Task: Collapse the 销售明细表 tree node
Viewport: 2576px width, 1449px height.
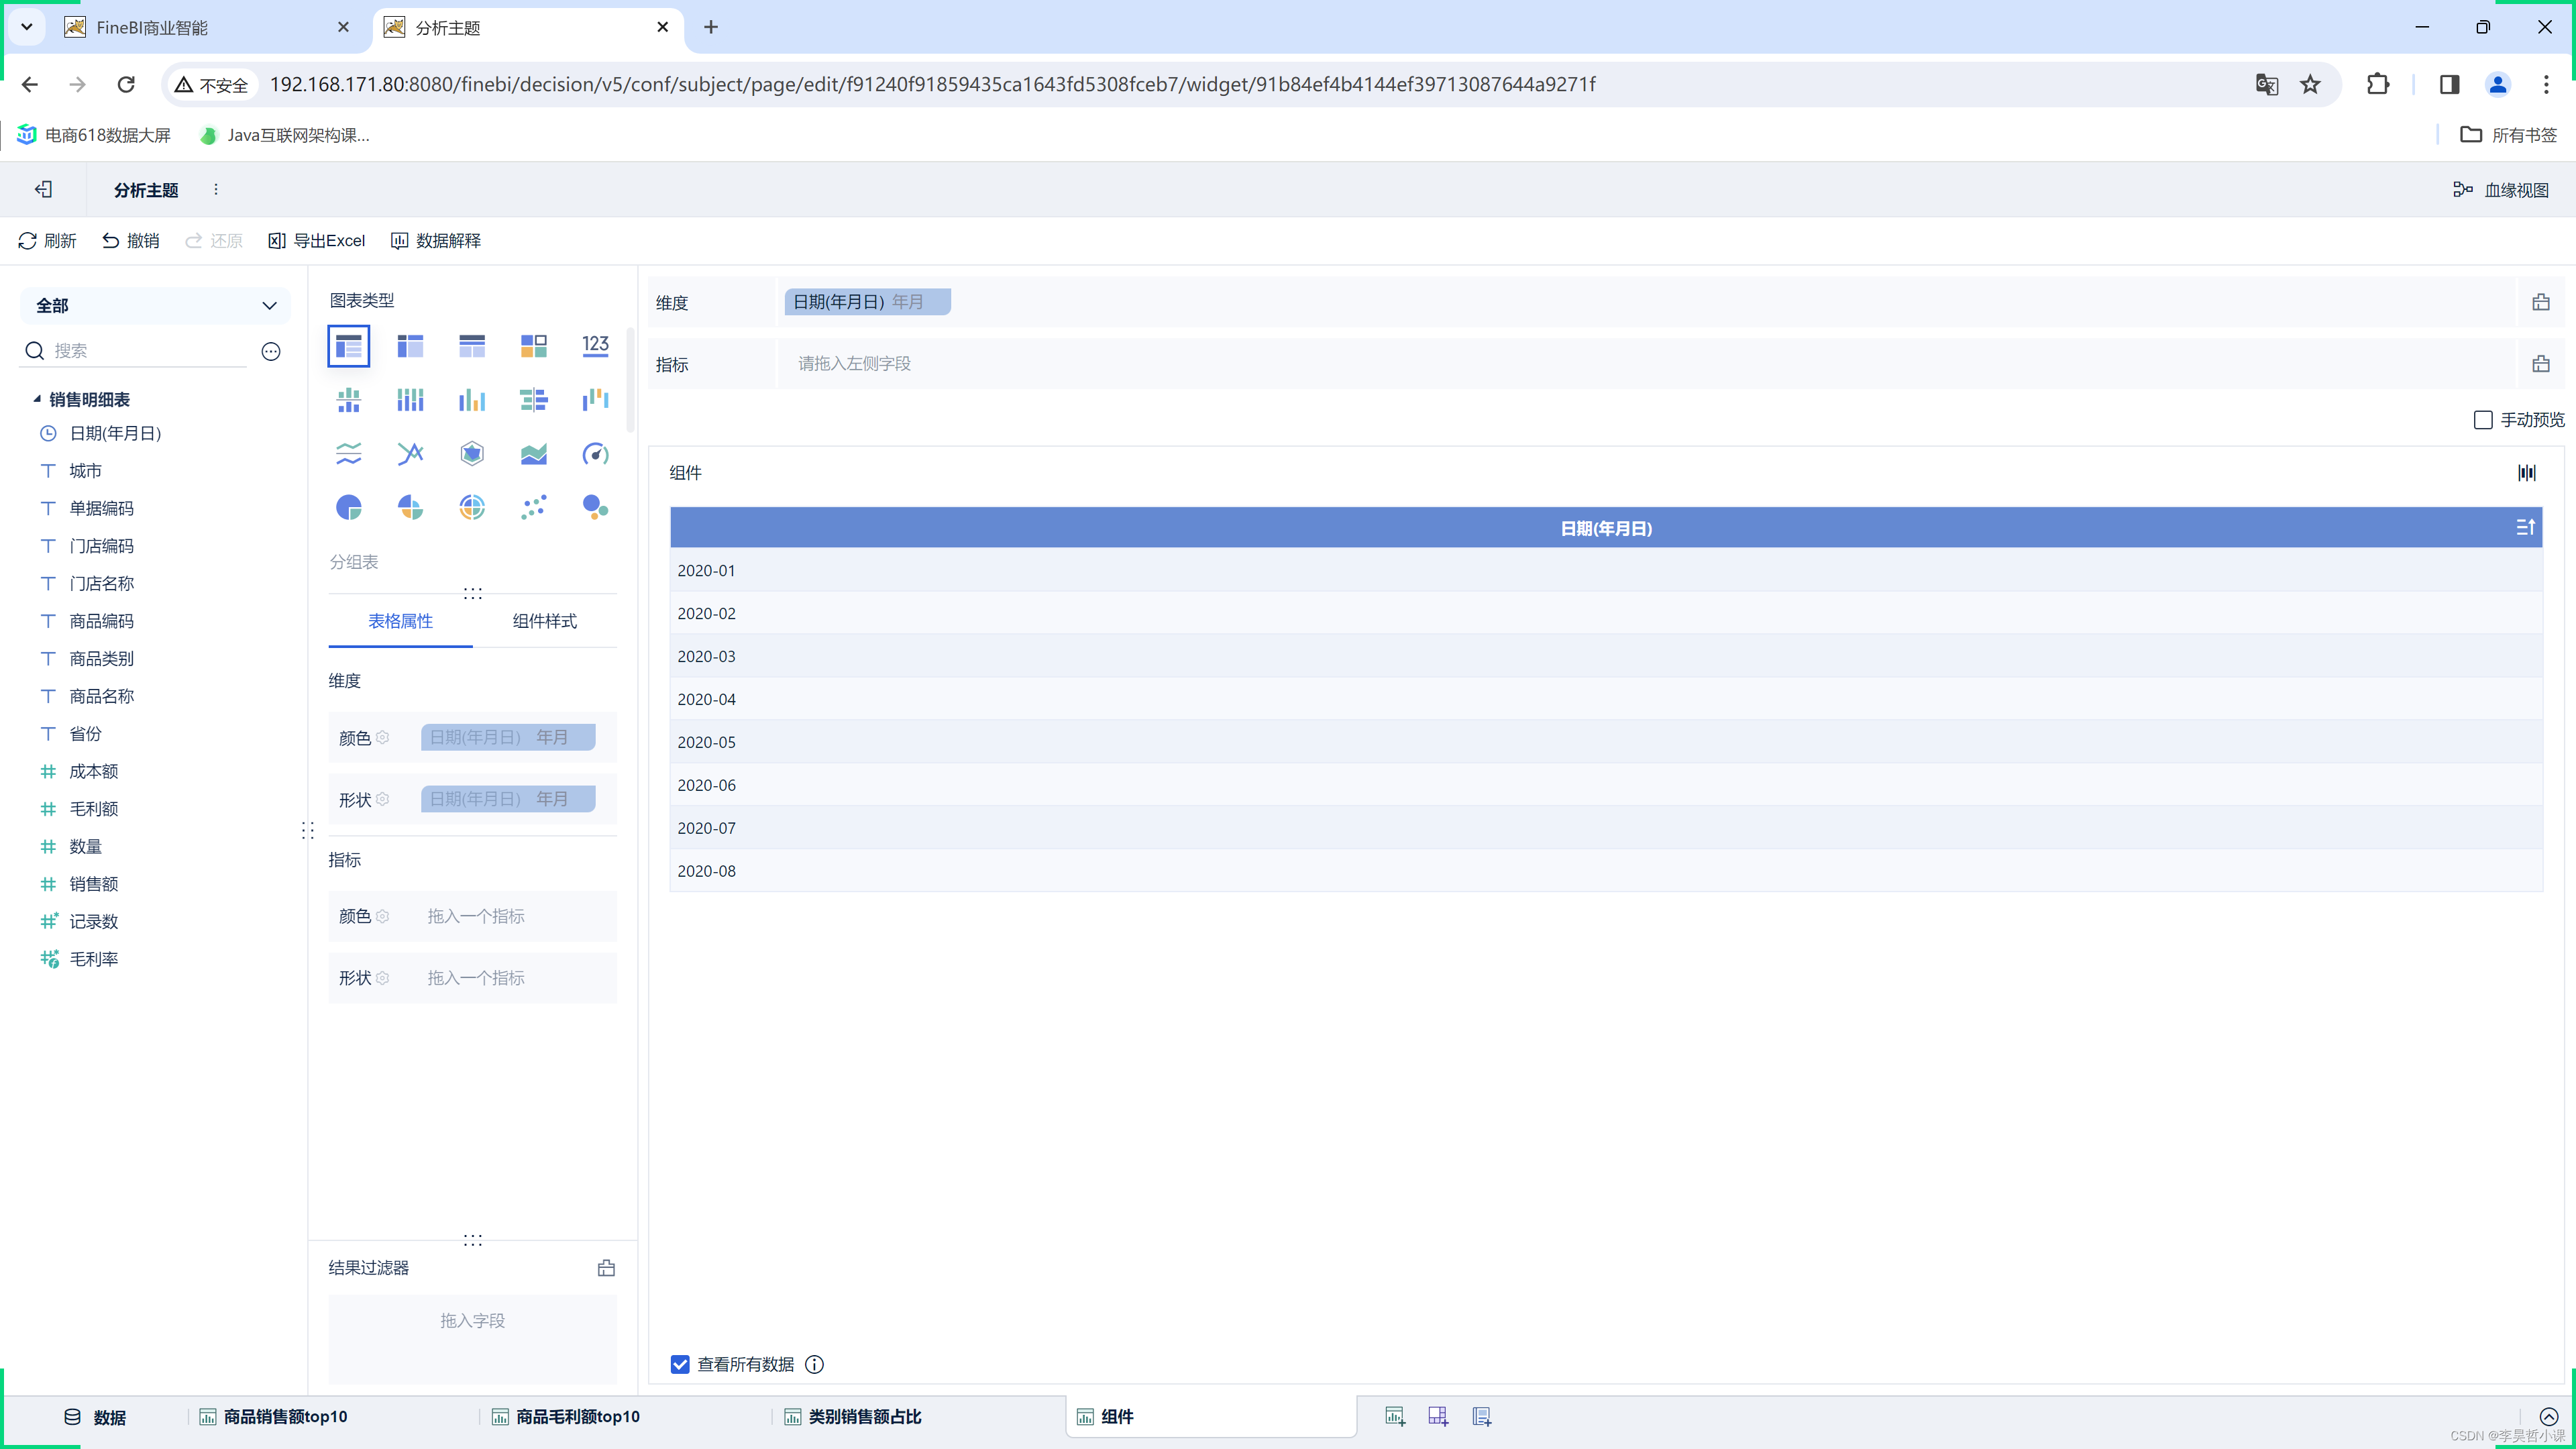Action: [37, 399]
